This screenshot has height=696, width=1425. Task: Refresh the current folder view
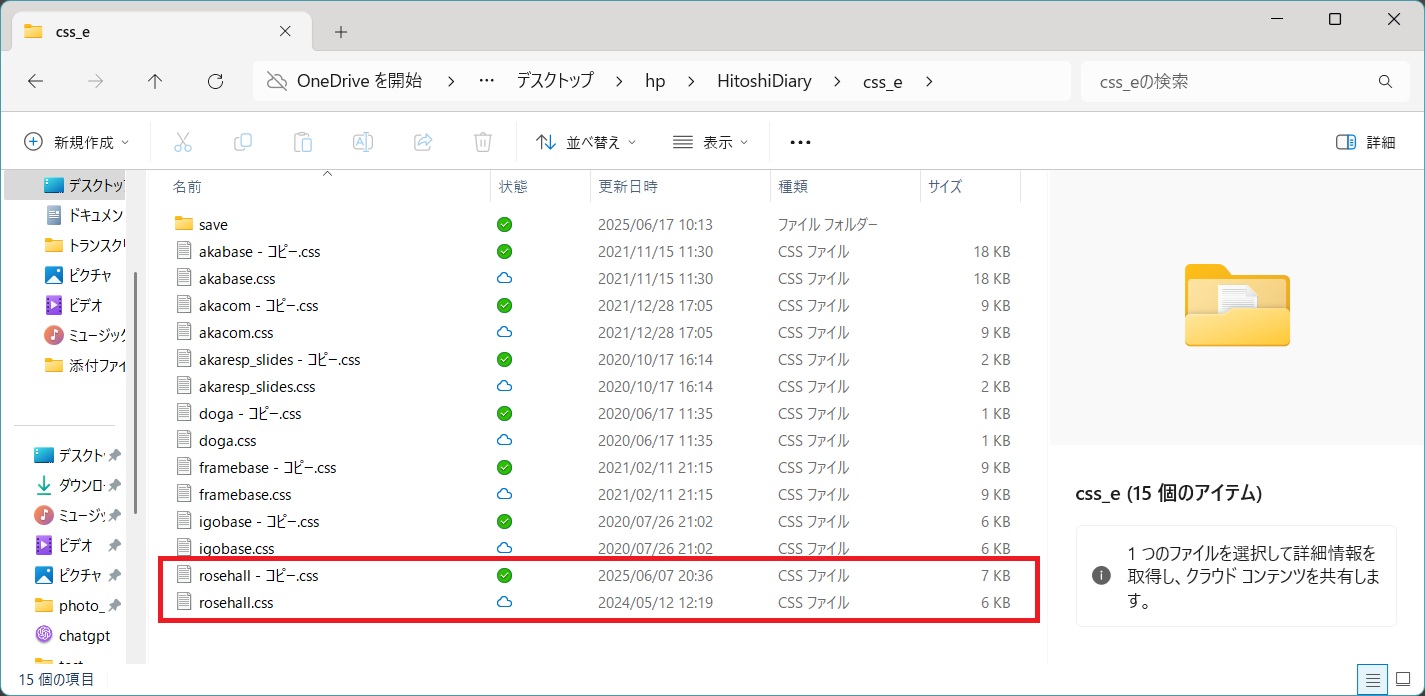pyautogui.click(x=214, y=82)
